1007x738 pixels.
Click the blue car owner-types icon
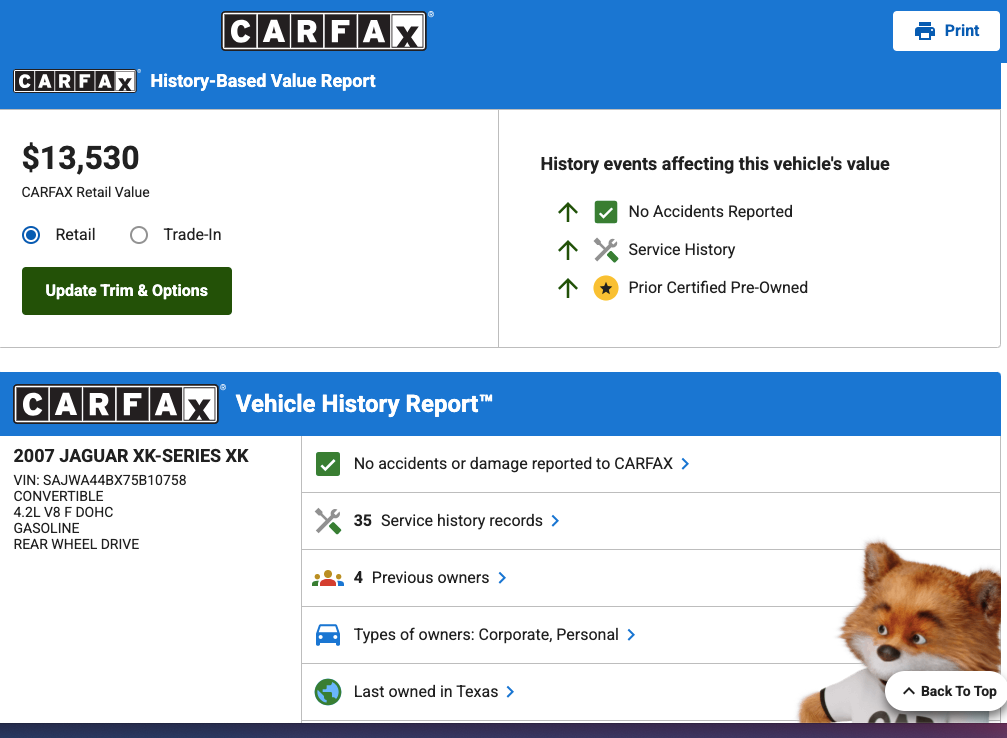[x=328, y=635]
